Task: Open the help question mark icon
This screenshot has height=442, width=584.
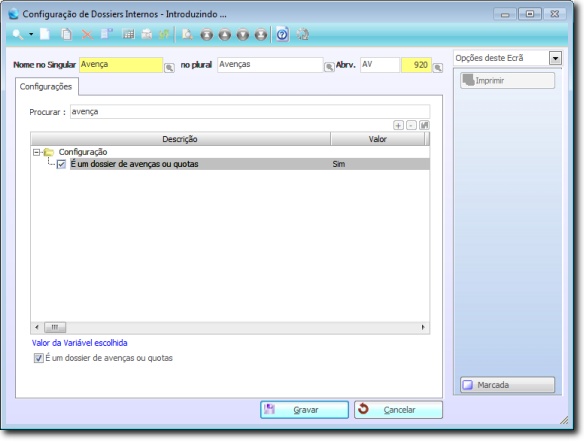Action: pyautogui.click(x=282, y=34)
